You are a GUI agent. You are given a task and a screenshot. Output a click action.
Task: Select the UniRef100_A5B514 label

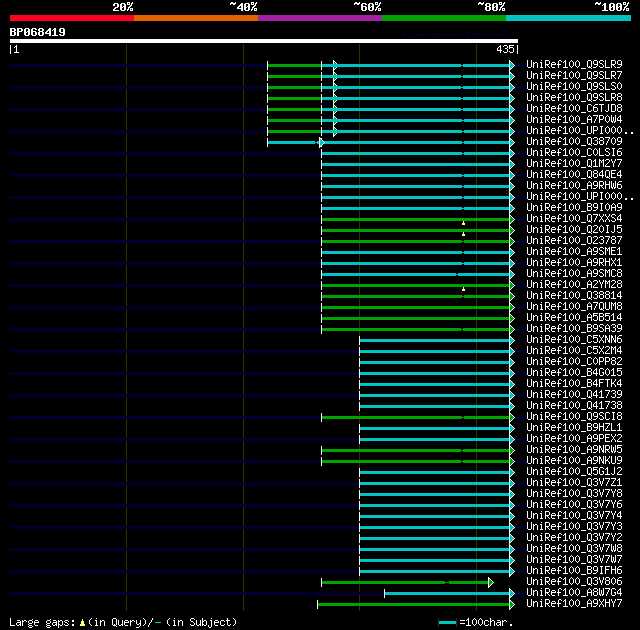click(574, 318)
